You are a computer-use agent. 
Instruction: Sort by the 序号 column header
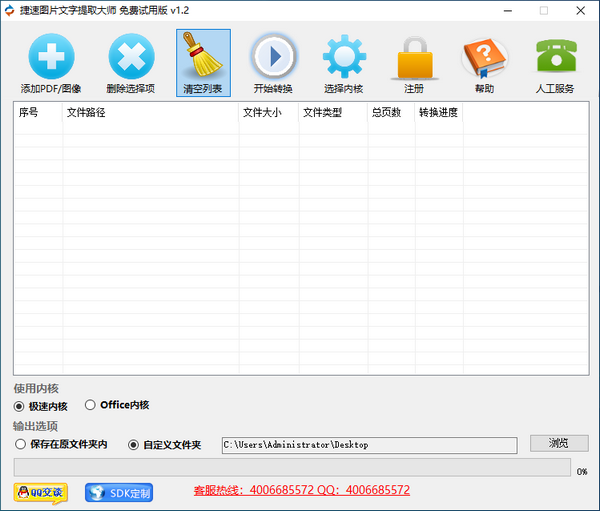pos(38,113)
